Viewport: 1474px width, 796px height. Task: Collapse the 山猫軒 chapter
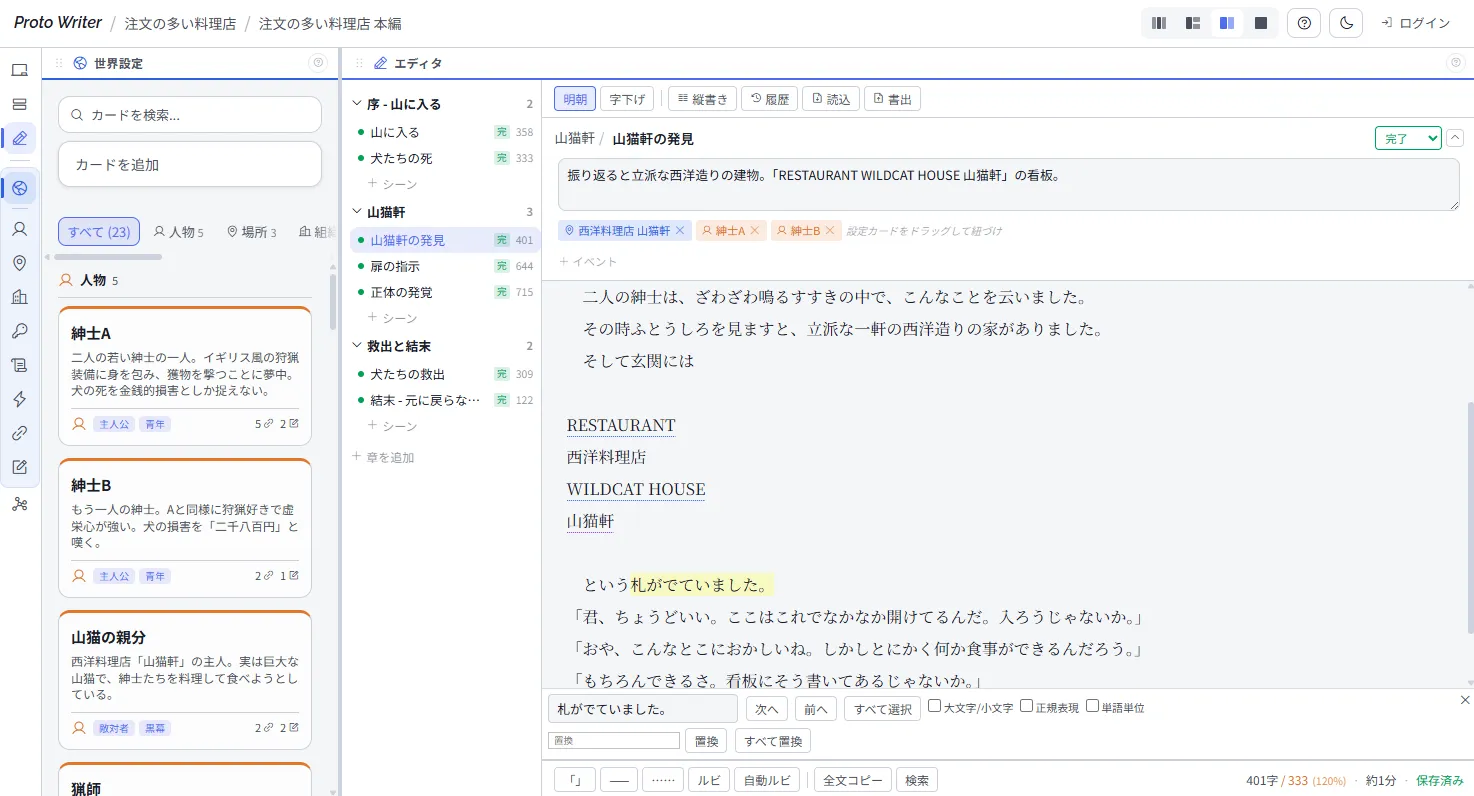pyautogui.click(x=355, y=211)
